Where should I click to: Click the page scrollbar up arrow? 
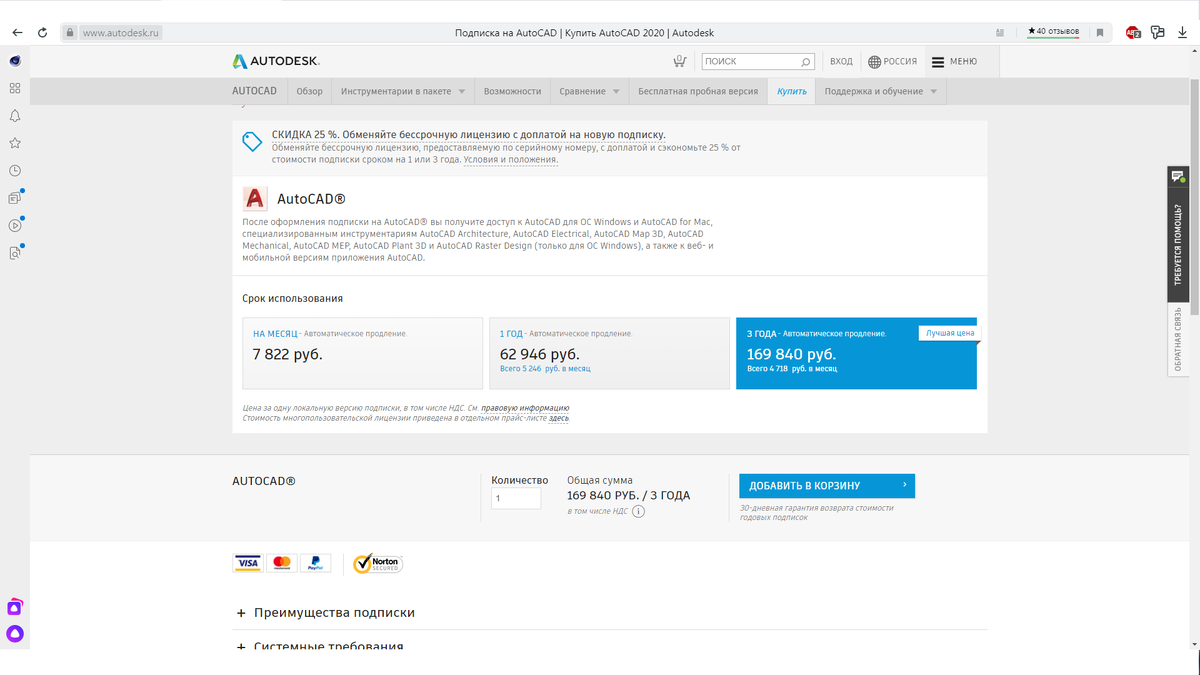[x=1193, y=52]
